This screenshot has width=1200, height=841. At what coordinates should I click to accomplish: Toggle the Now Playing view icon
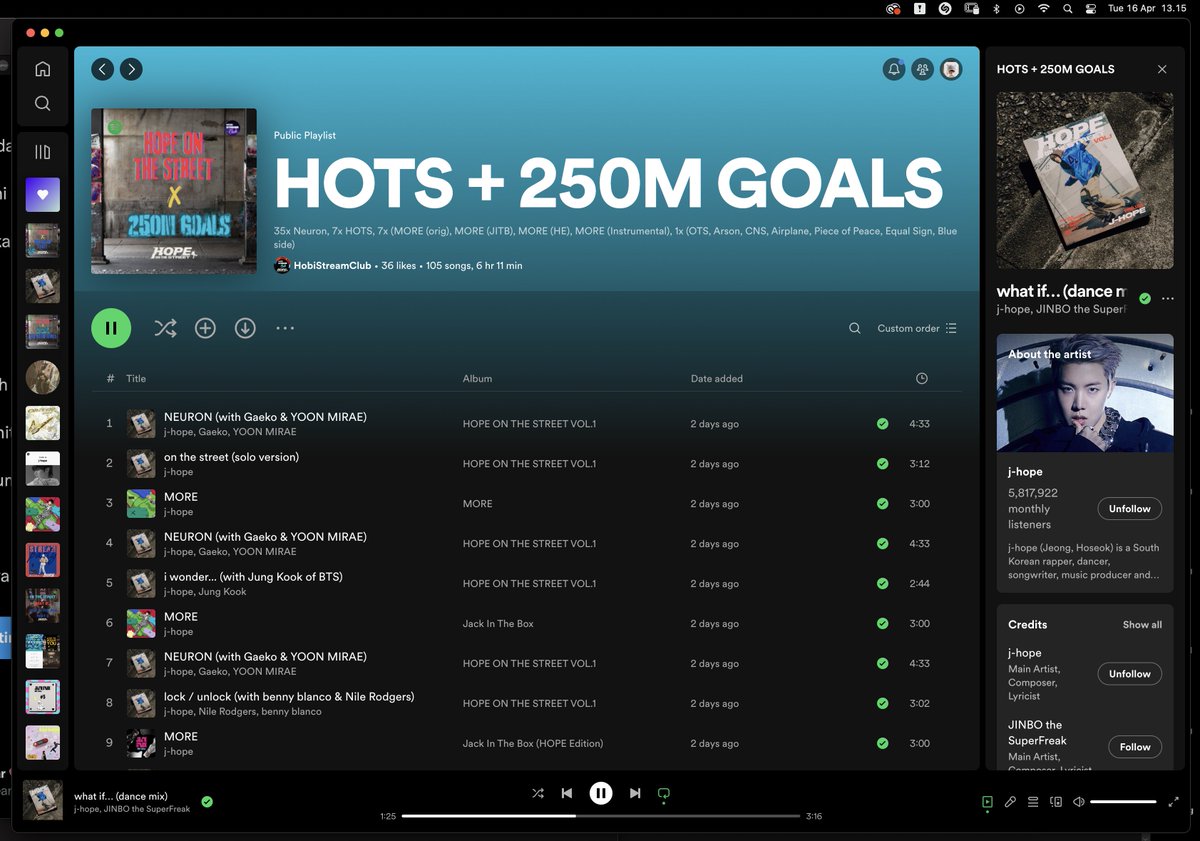[x=987, y=802]
